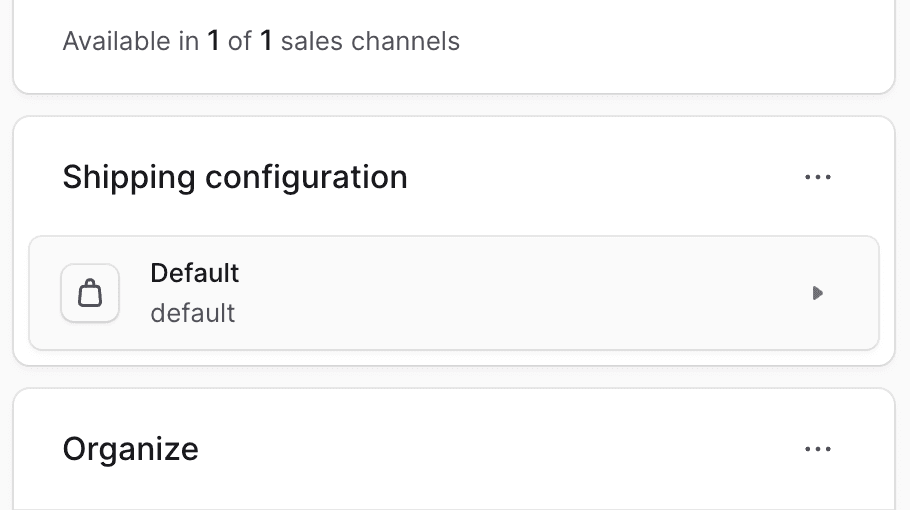
Task: Click the word "sales" in the top card
Action: point(309,42)
